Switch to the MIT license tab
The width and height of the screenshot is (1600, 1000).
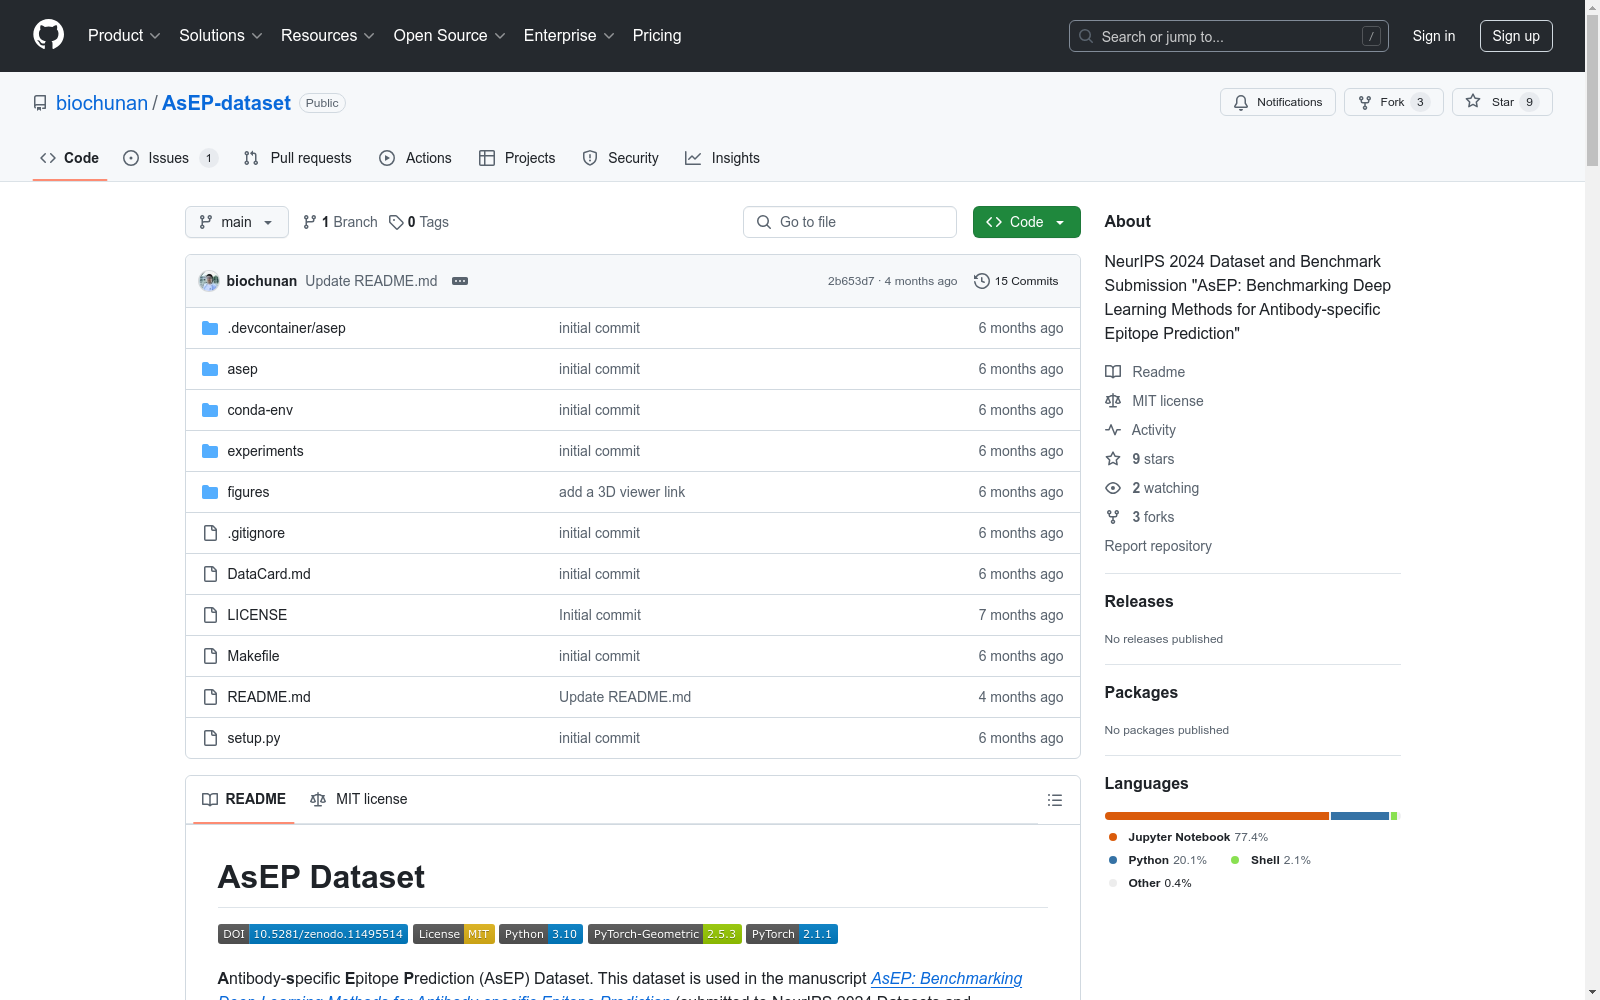359,799
